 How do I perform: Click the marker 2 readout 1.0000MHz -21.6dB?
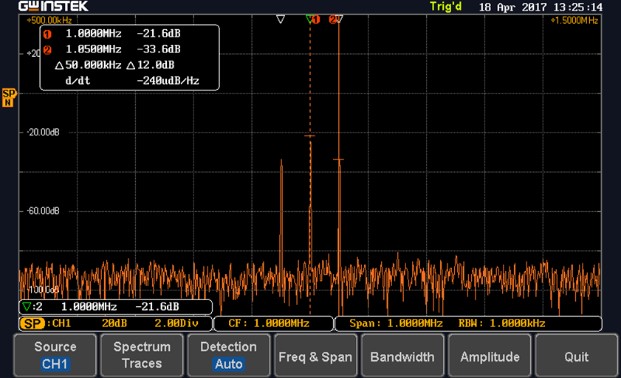point(120,307)
